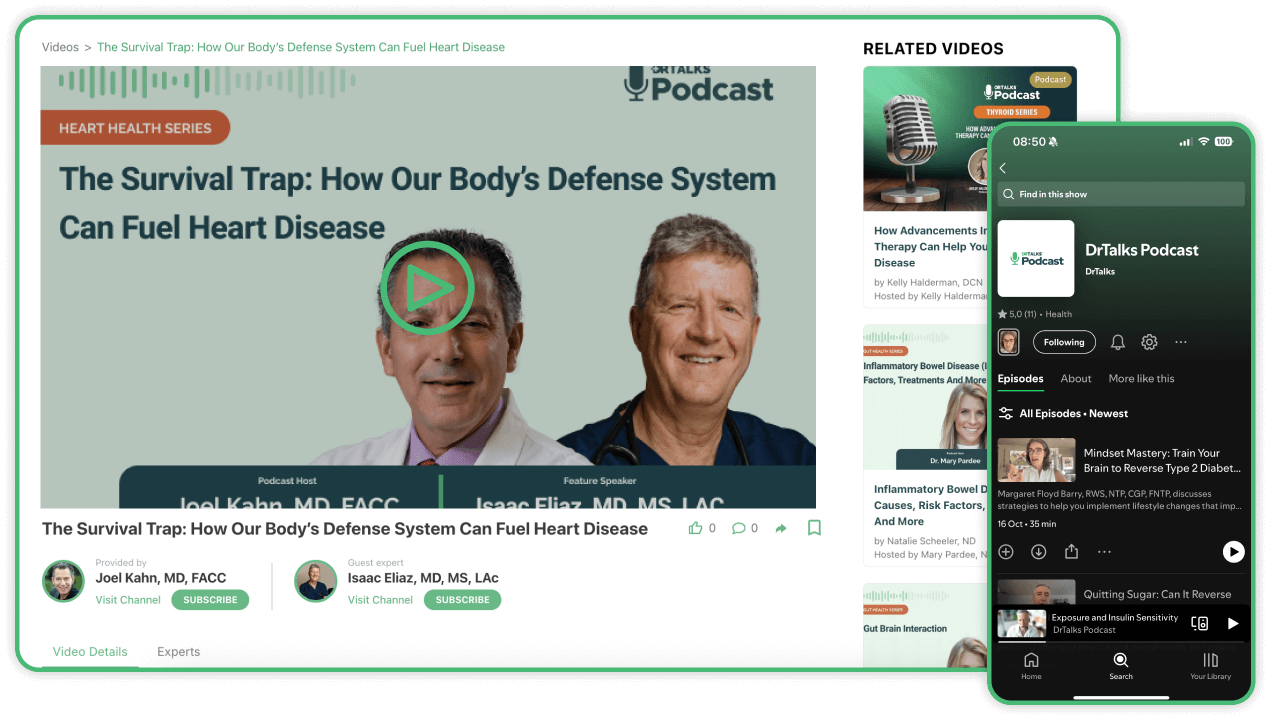Viewport: 1271px width, 720px height.
Task: Select the Episodes tab on phone
Action: coord(1020,379)
